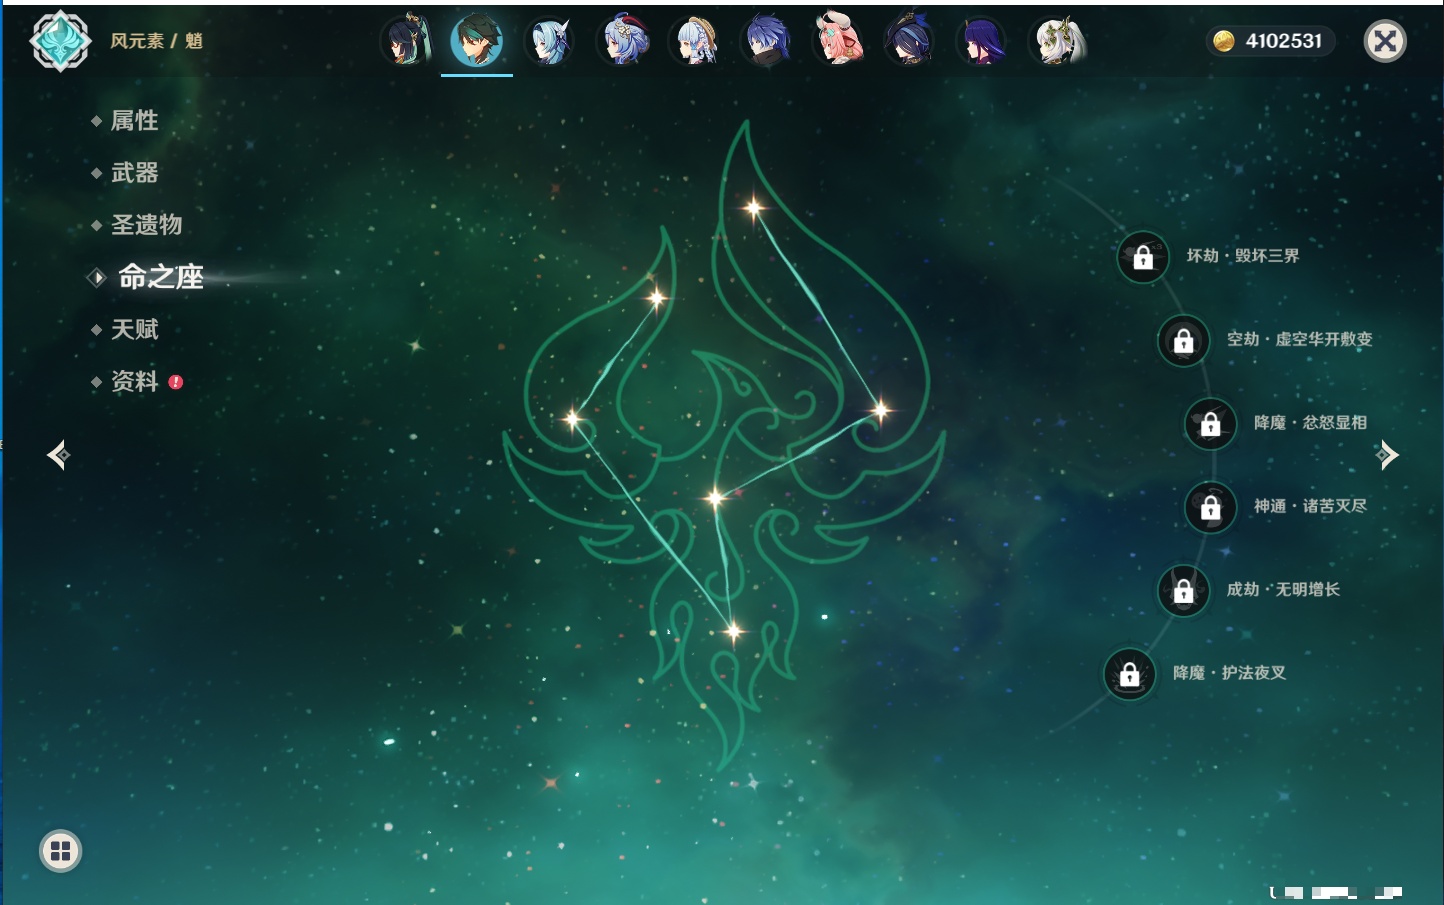Open the grid menu button at bottom-left

pyautogui.click(x=60, y=851)
